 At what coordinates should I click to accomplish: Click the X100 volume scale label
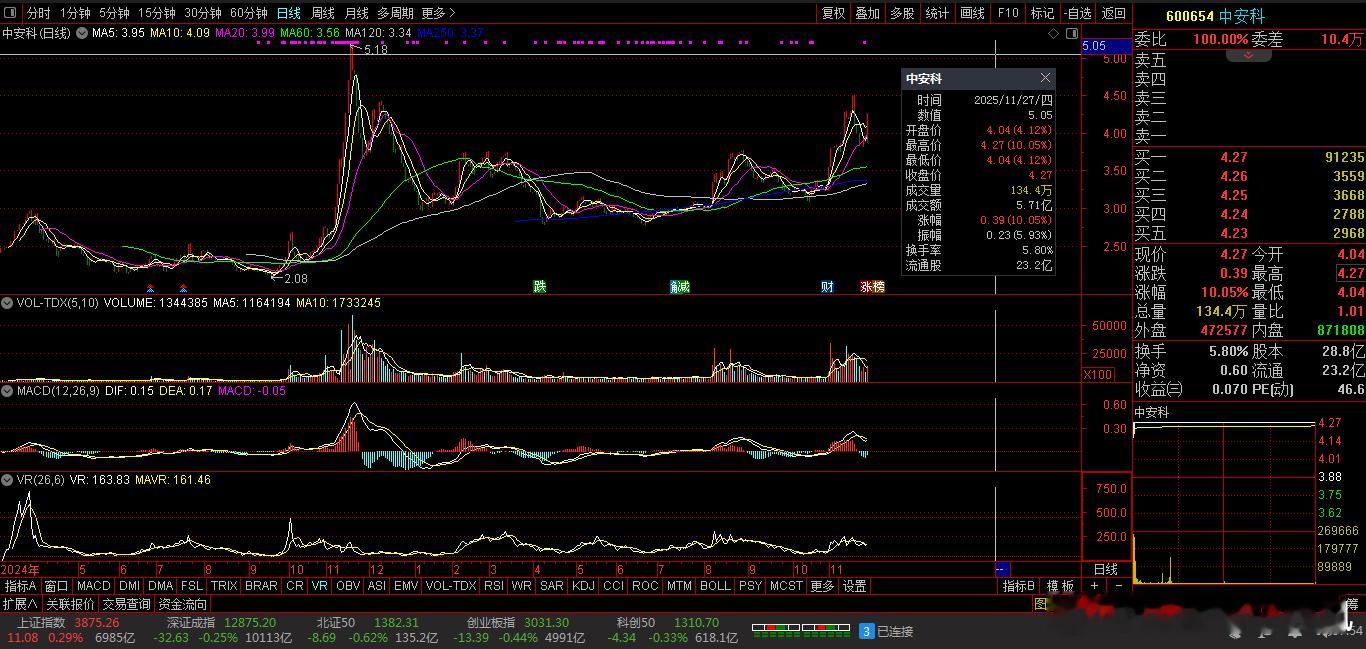(1097, 375)
